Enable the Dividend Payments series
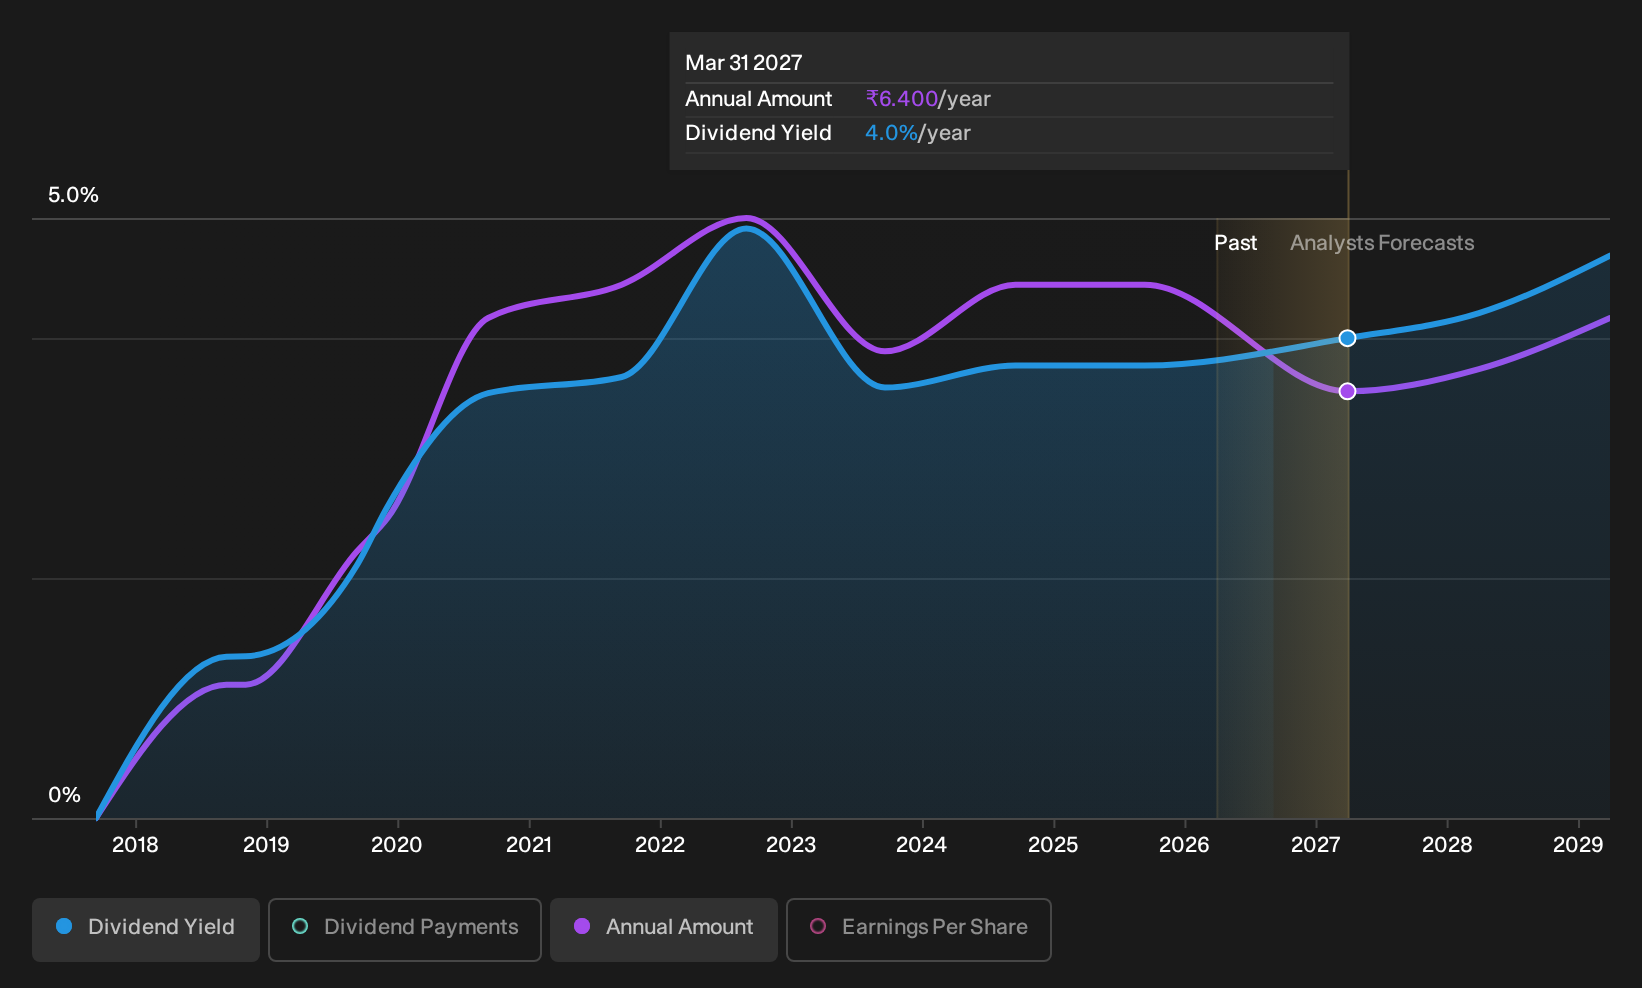This screenshot has height=988, width=1642. [405, 929]
